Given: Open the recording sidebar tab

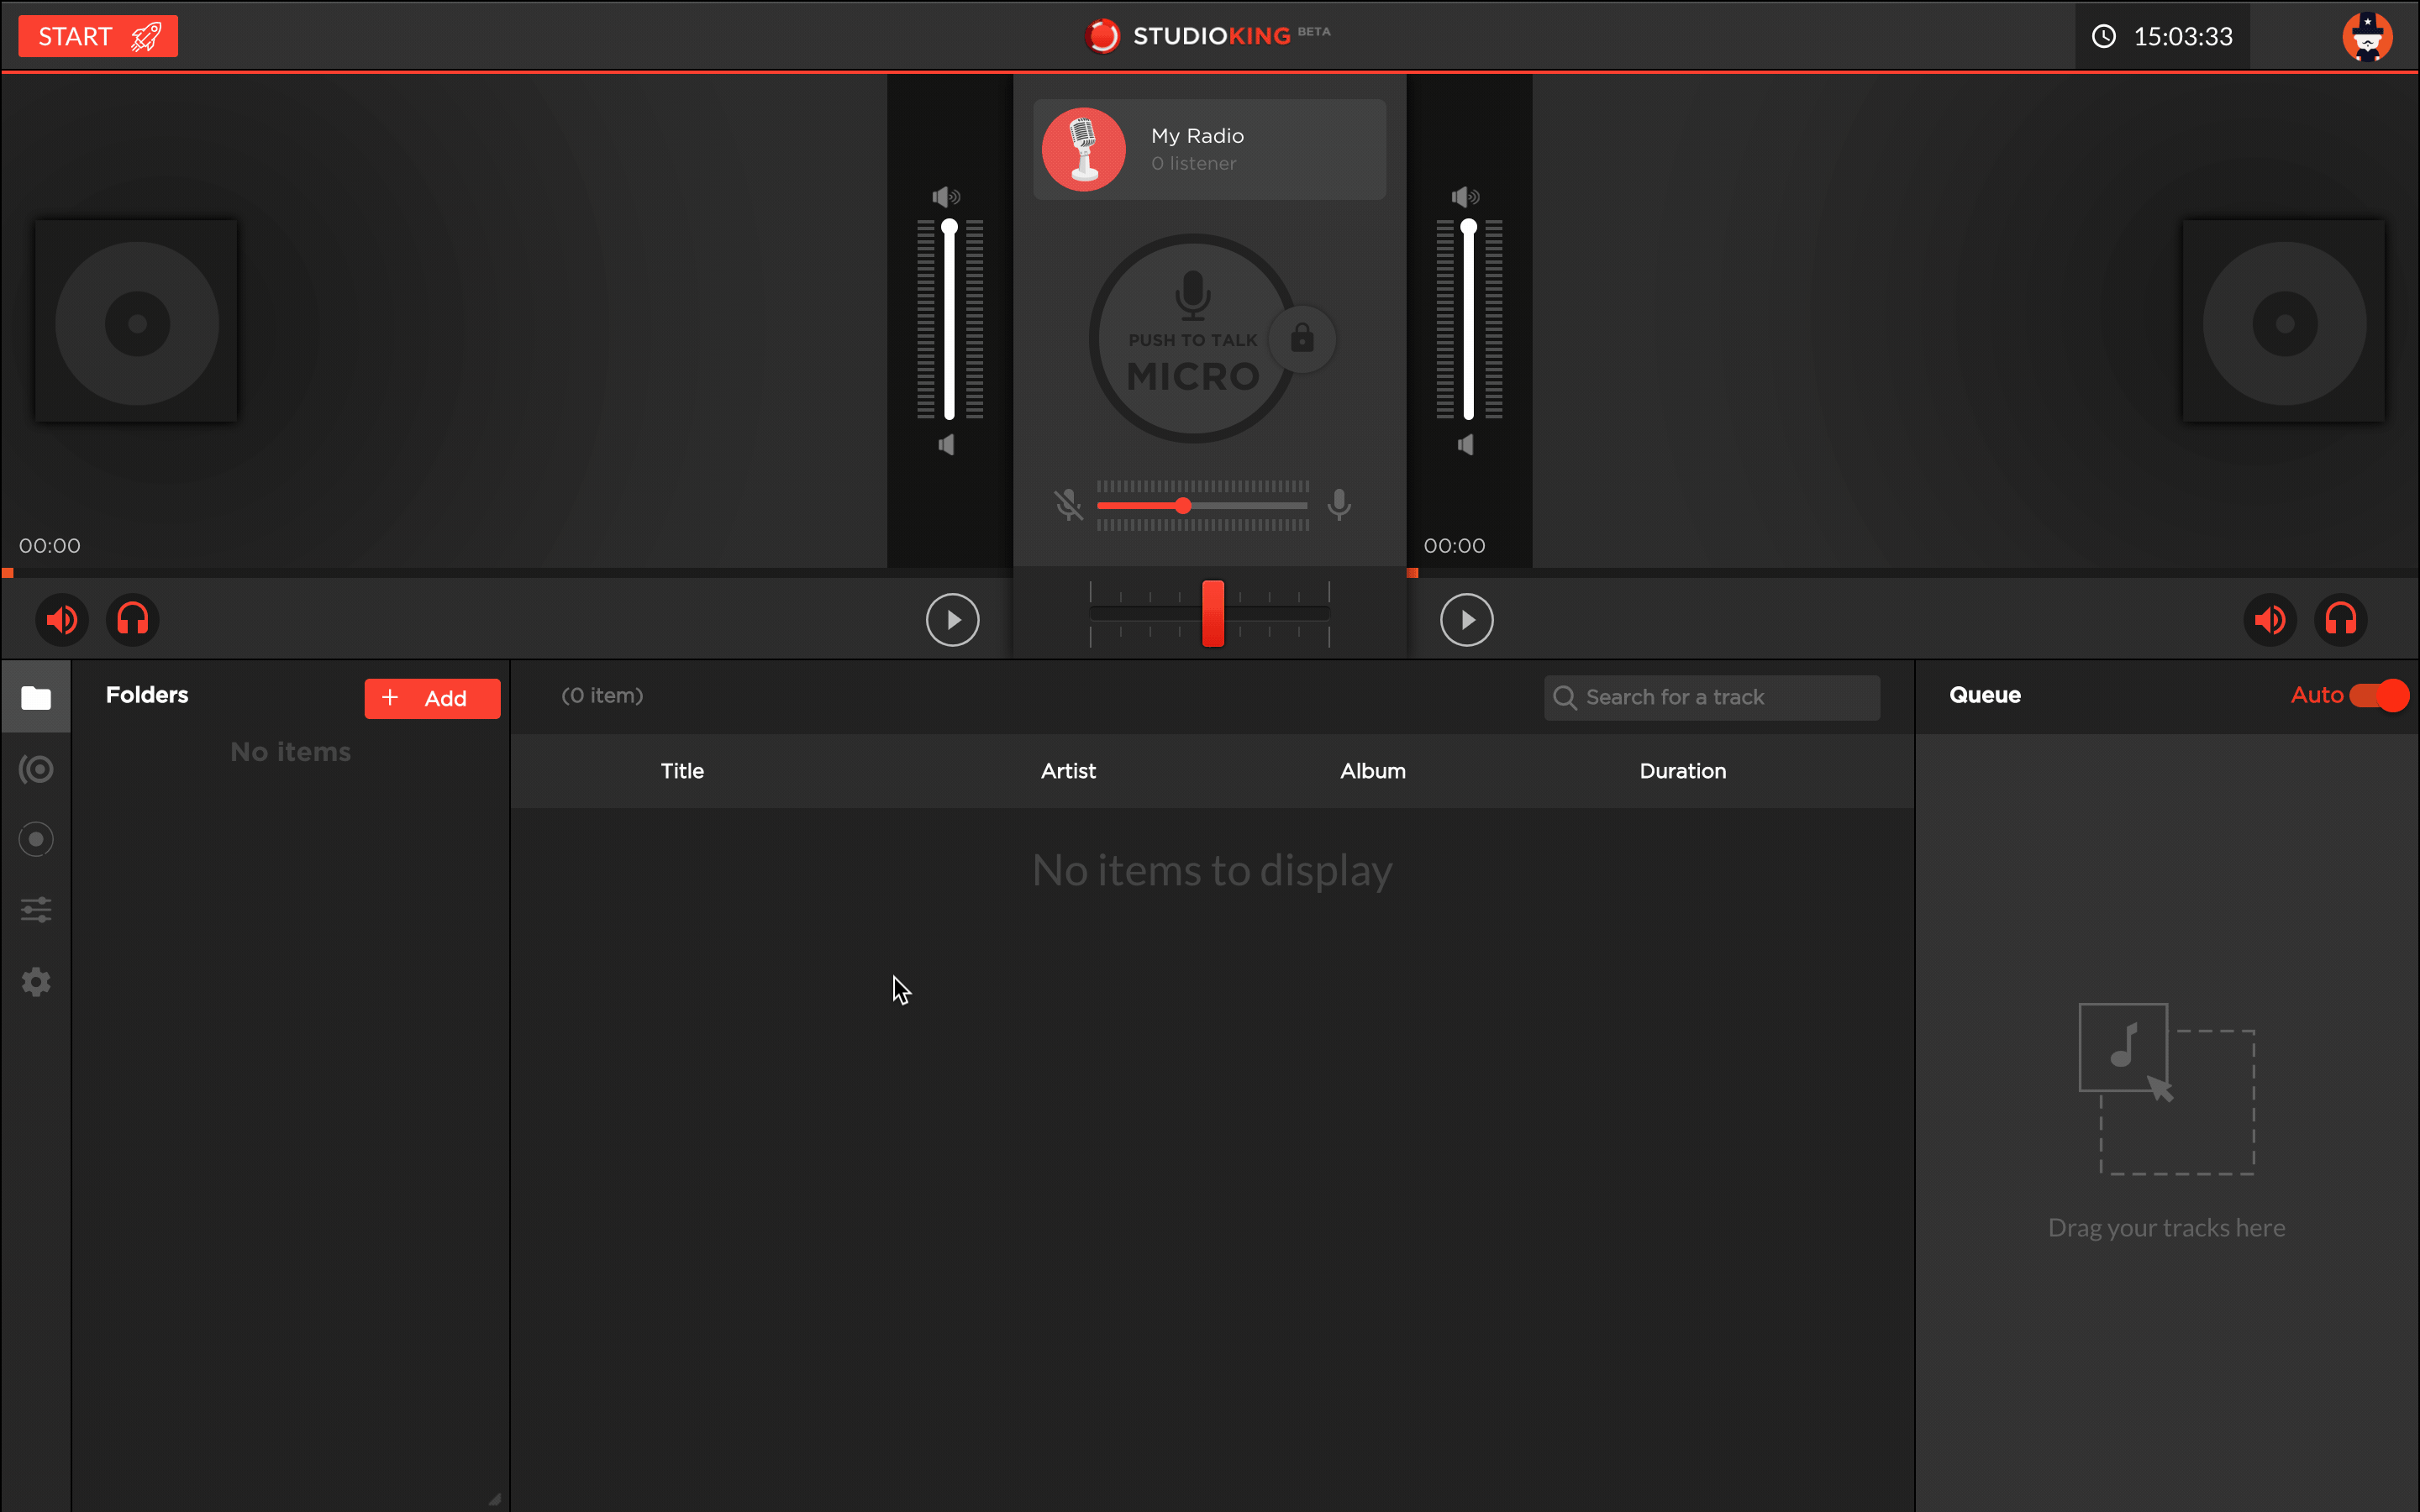Looking at the screenshot, I should click(36, 839).
